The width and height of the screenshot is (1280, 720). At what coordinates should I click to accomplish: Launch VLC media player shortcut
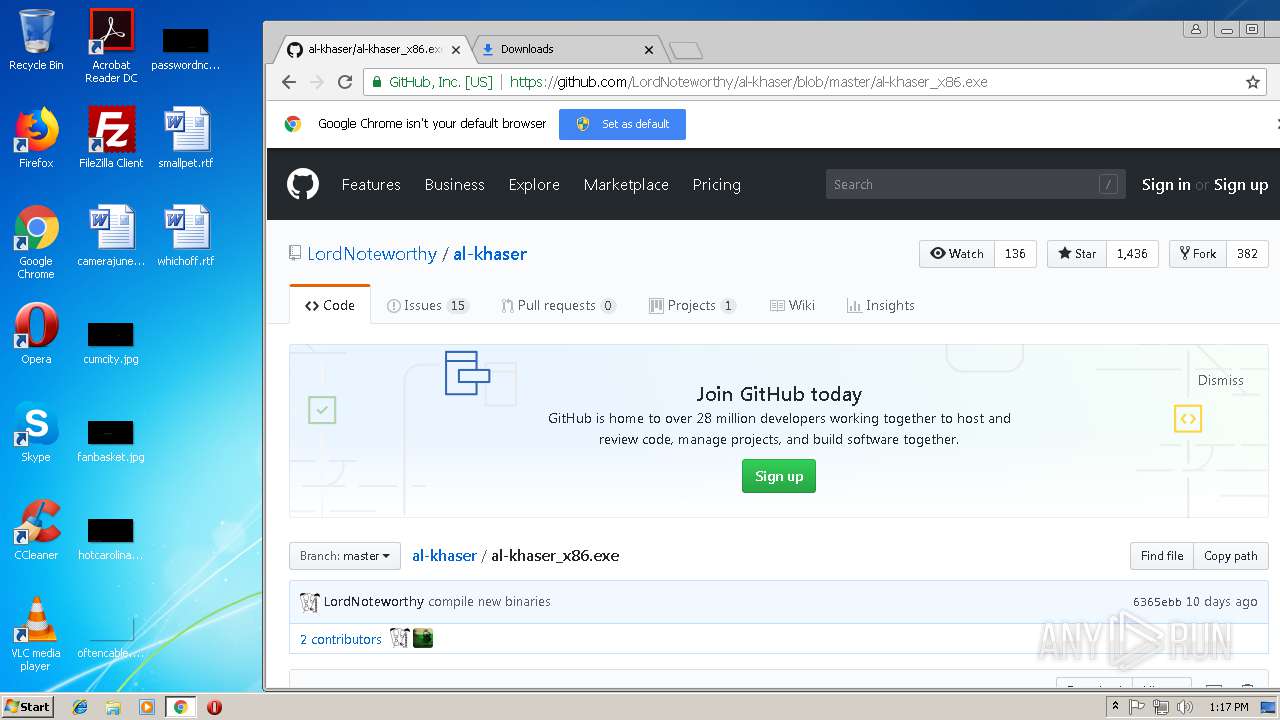click(36, 634)
